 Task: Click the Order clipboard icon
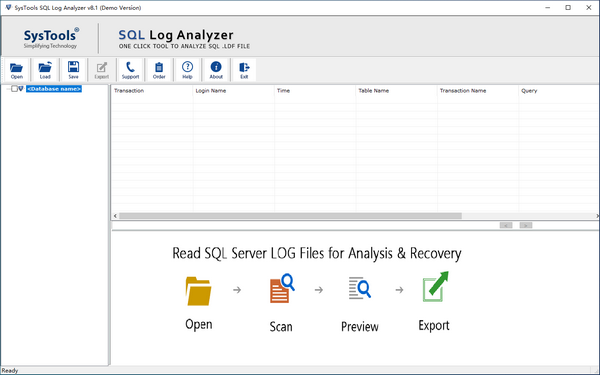coord(159,70)
